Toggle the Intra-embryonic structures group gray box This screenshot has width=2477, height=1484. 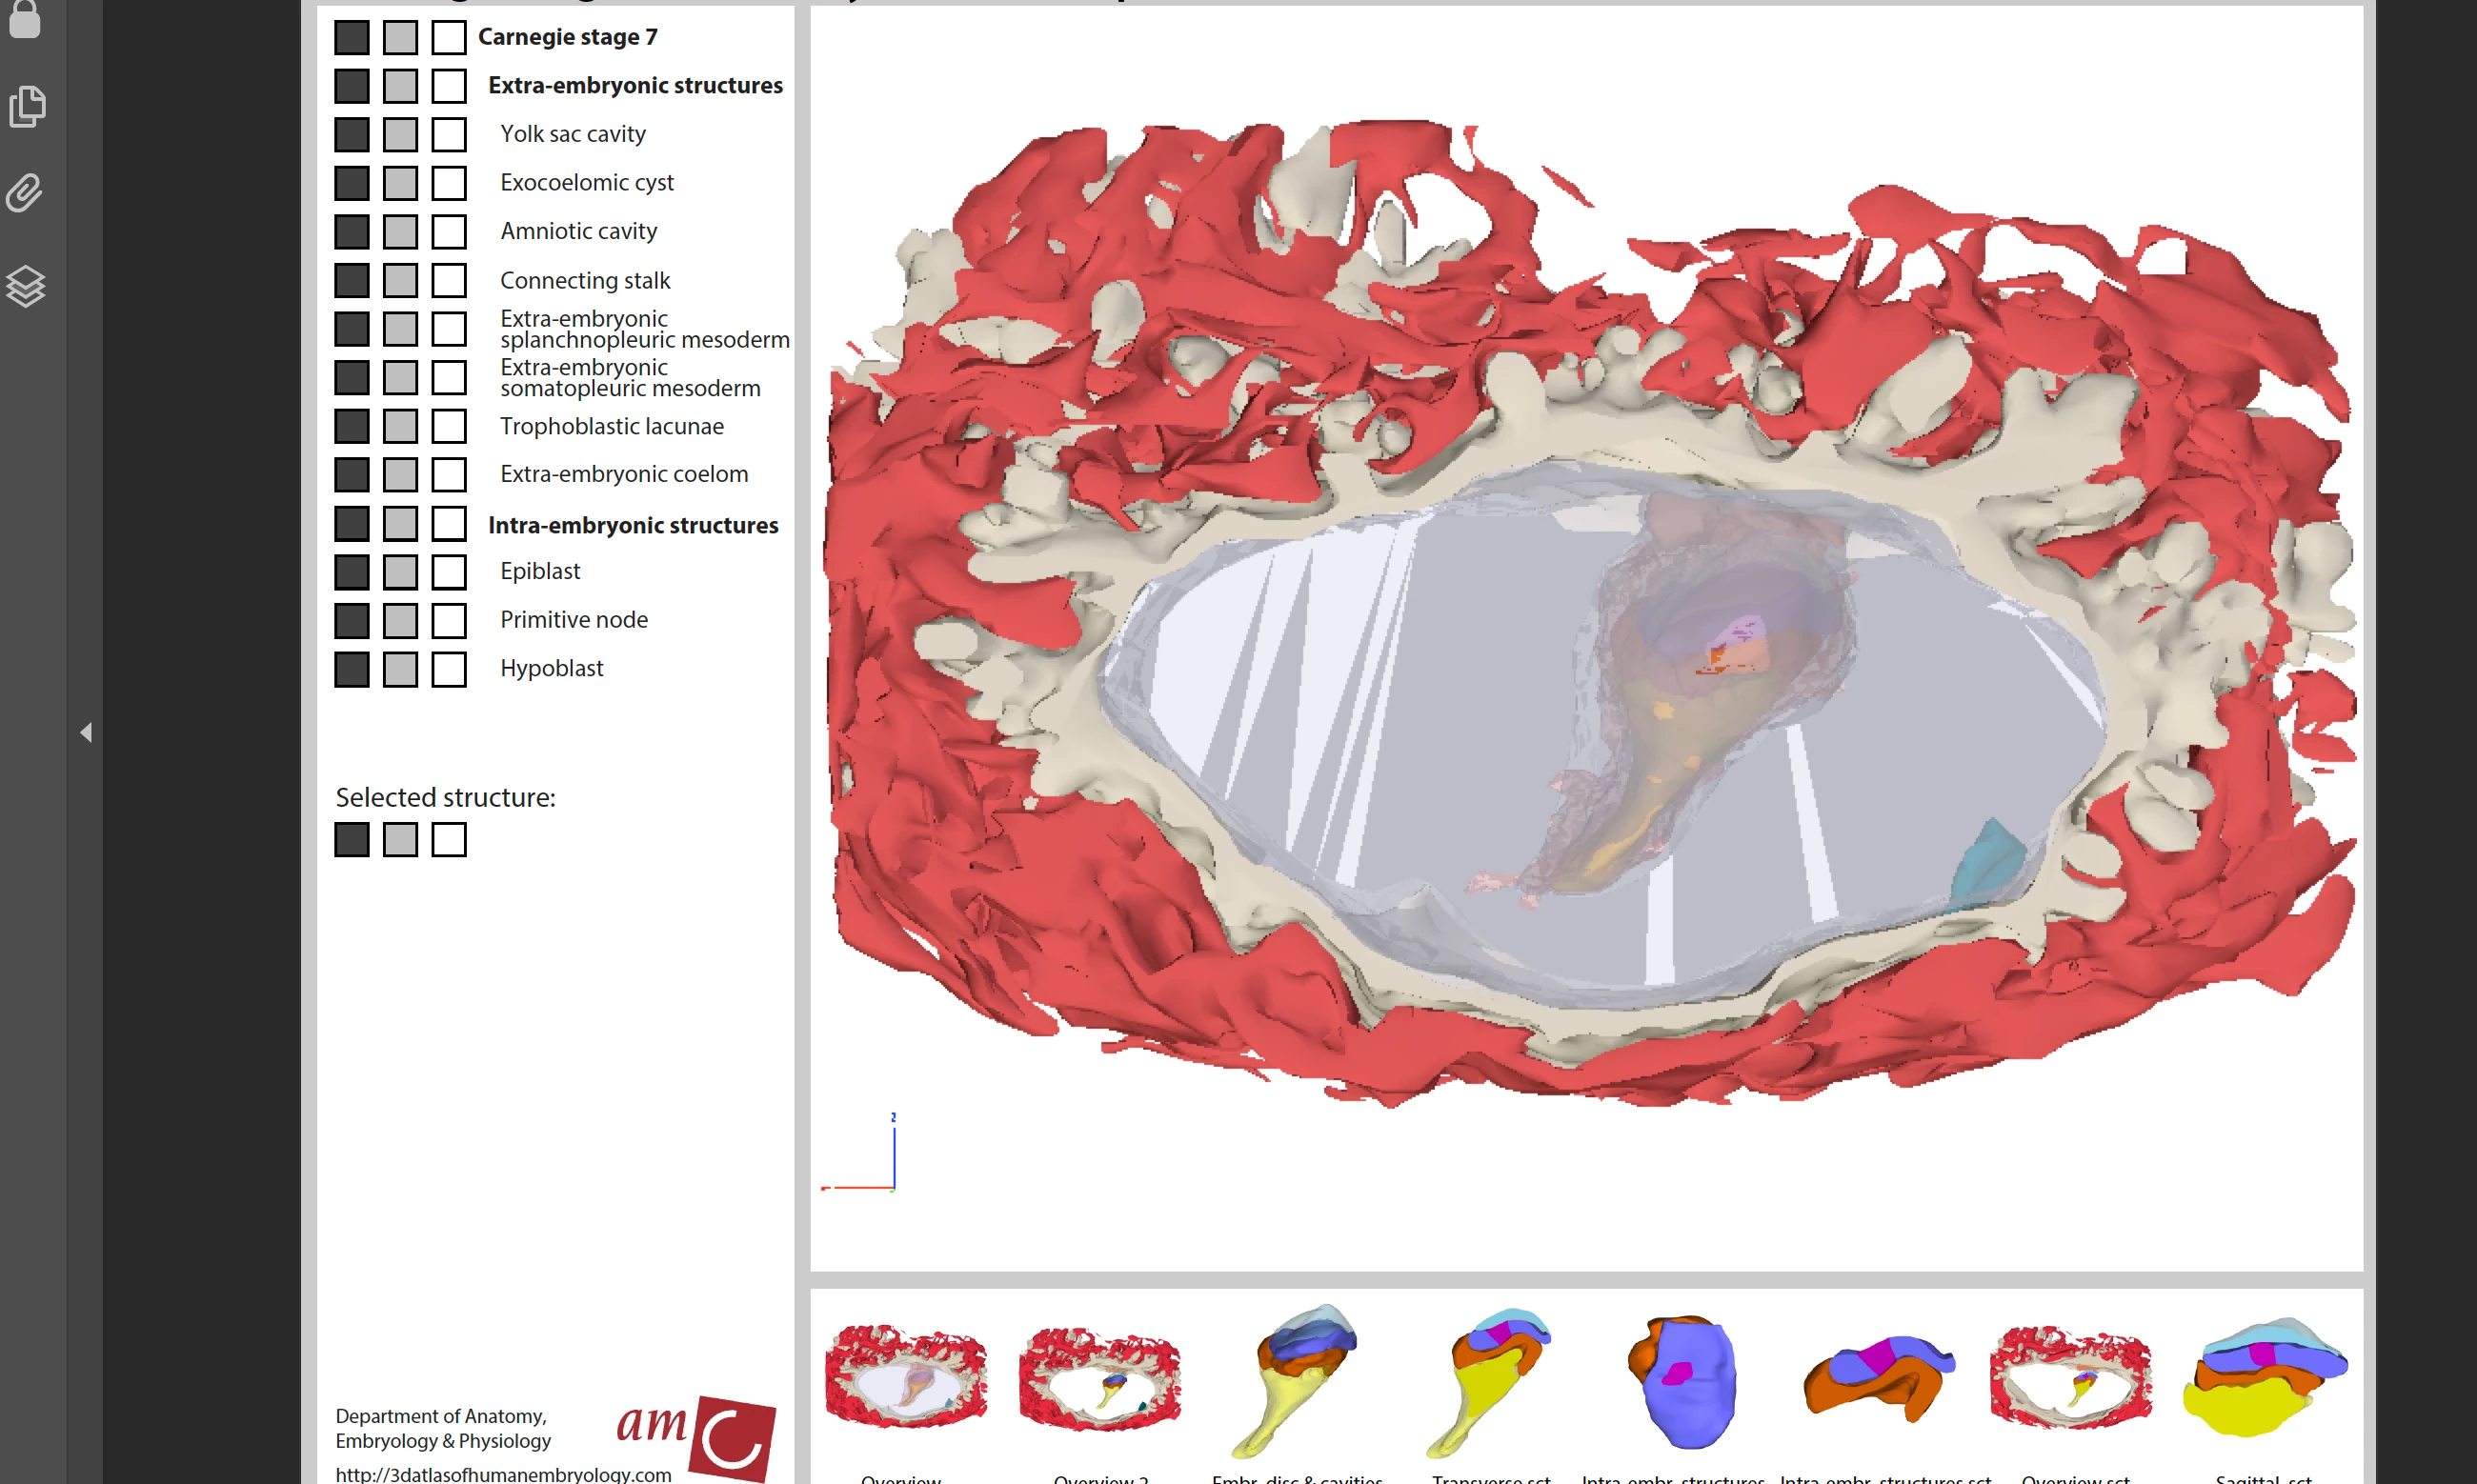point(400,524)
